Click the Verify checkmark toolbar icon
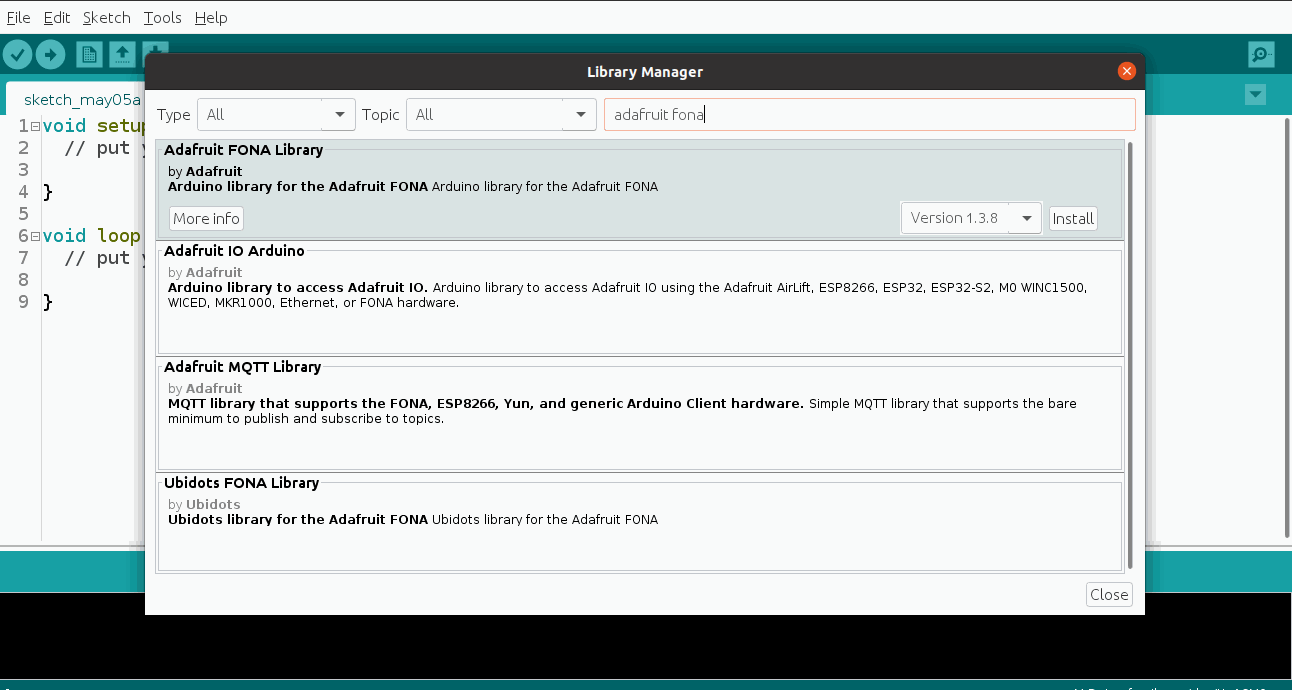The width and height of the screenshot is (1292, 690). 17,55
